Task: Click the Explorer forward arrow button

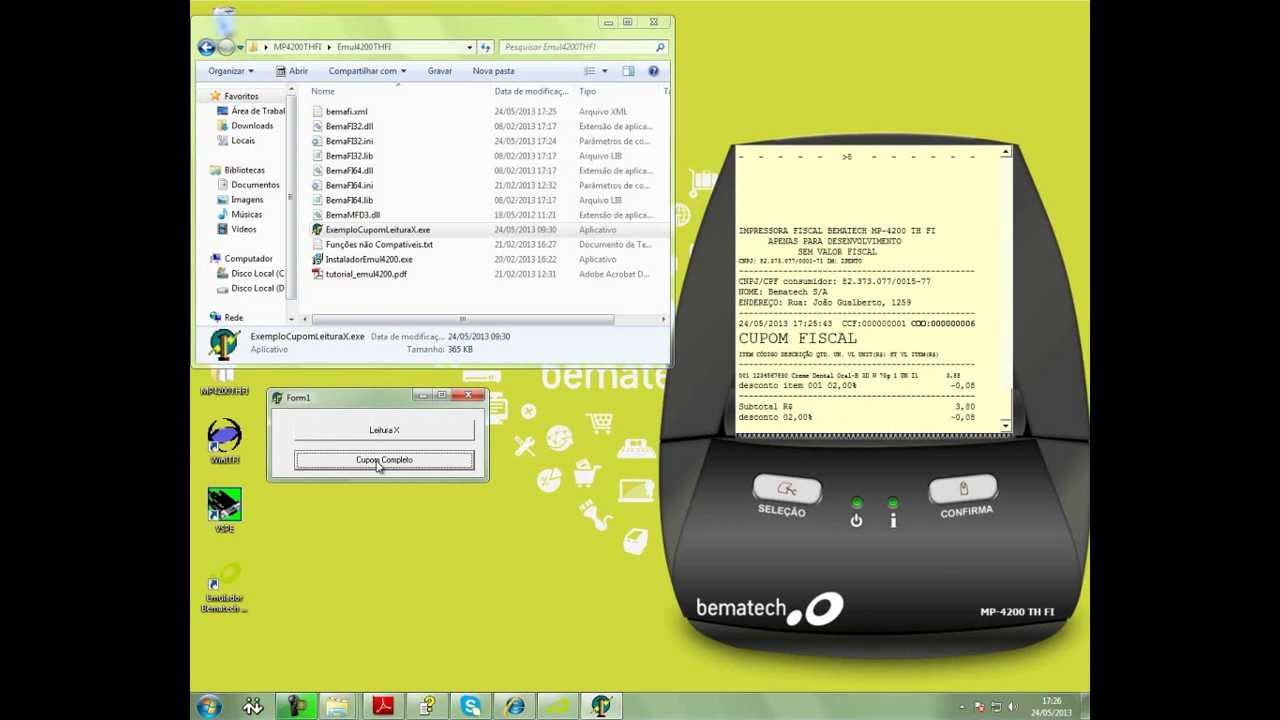Action: [x=226, y=47]
